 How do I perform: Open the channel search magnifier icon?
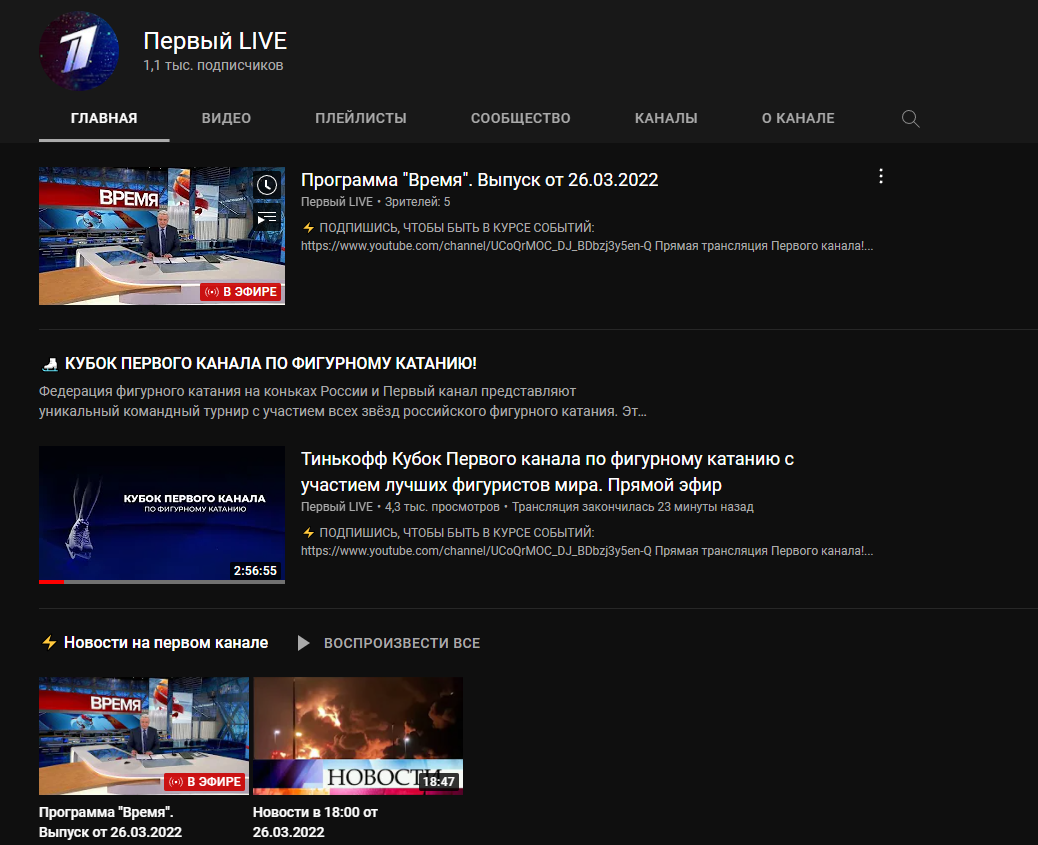[x=910, y=118]
